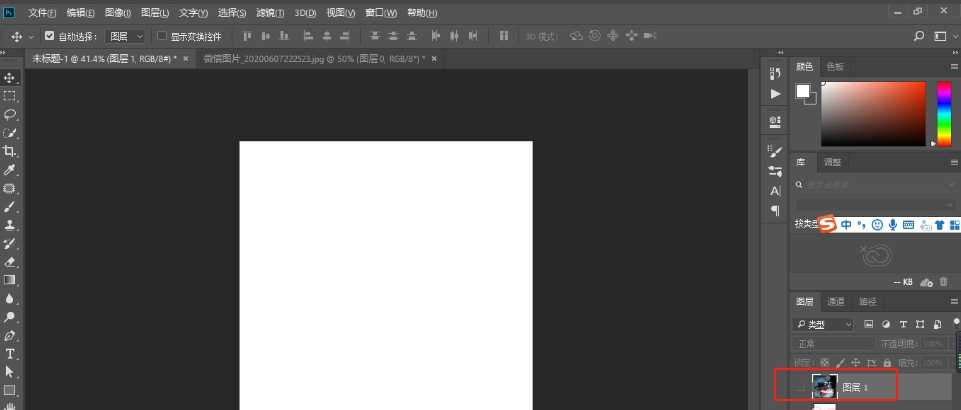Enable the 显示变换控件 checkbox
This screenshot has width=961, height=410.
point(162,36)
